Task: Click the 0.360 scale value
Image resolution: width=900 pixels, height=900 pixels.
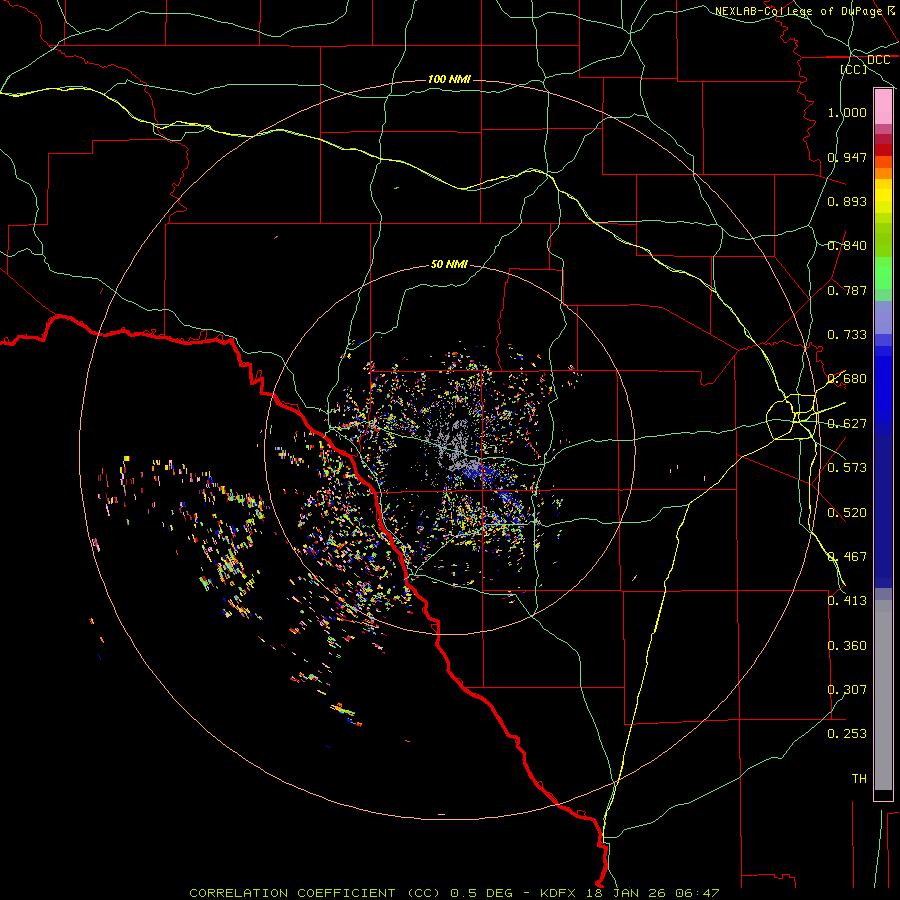Action: pos(847,646)
